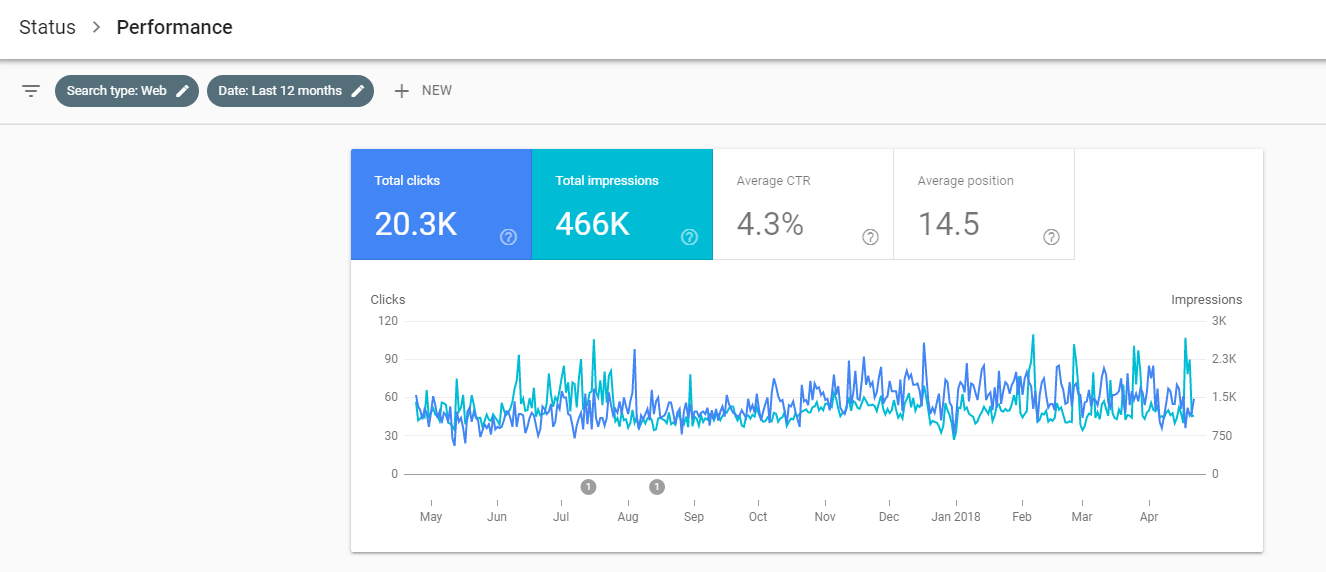Edit the Search type pencil icon

[182, 91]
